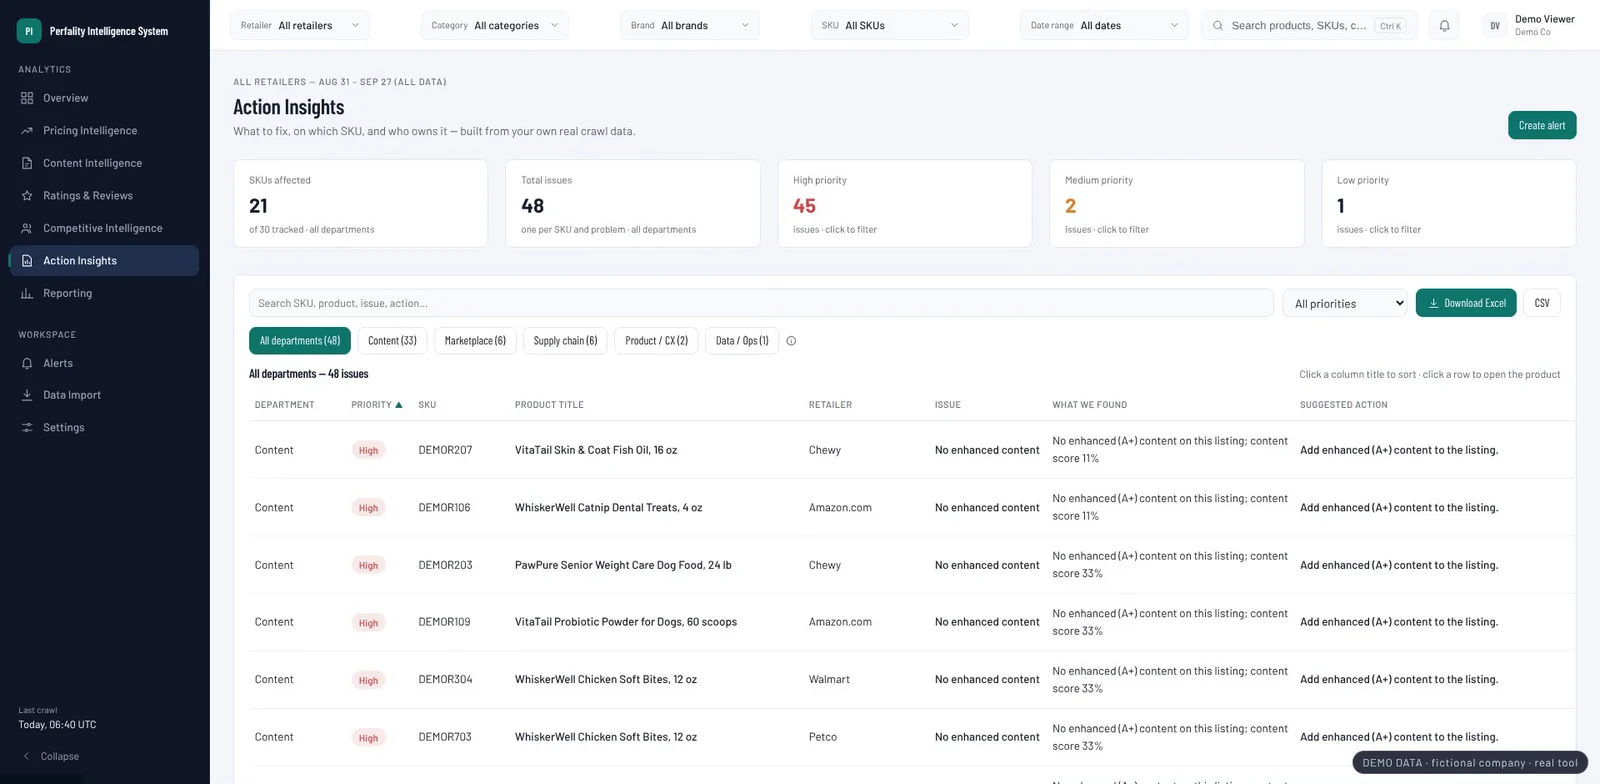Click the Reporting bar chart icon
1600x784 pixels.
pyautogui.click(x=27, y=293)
